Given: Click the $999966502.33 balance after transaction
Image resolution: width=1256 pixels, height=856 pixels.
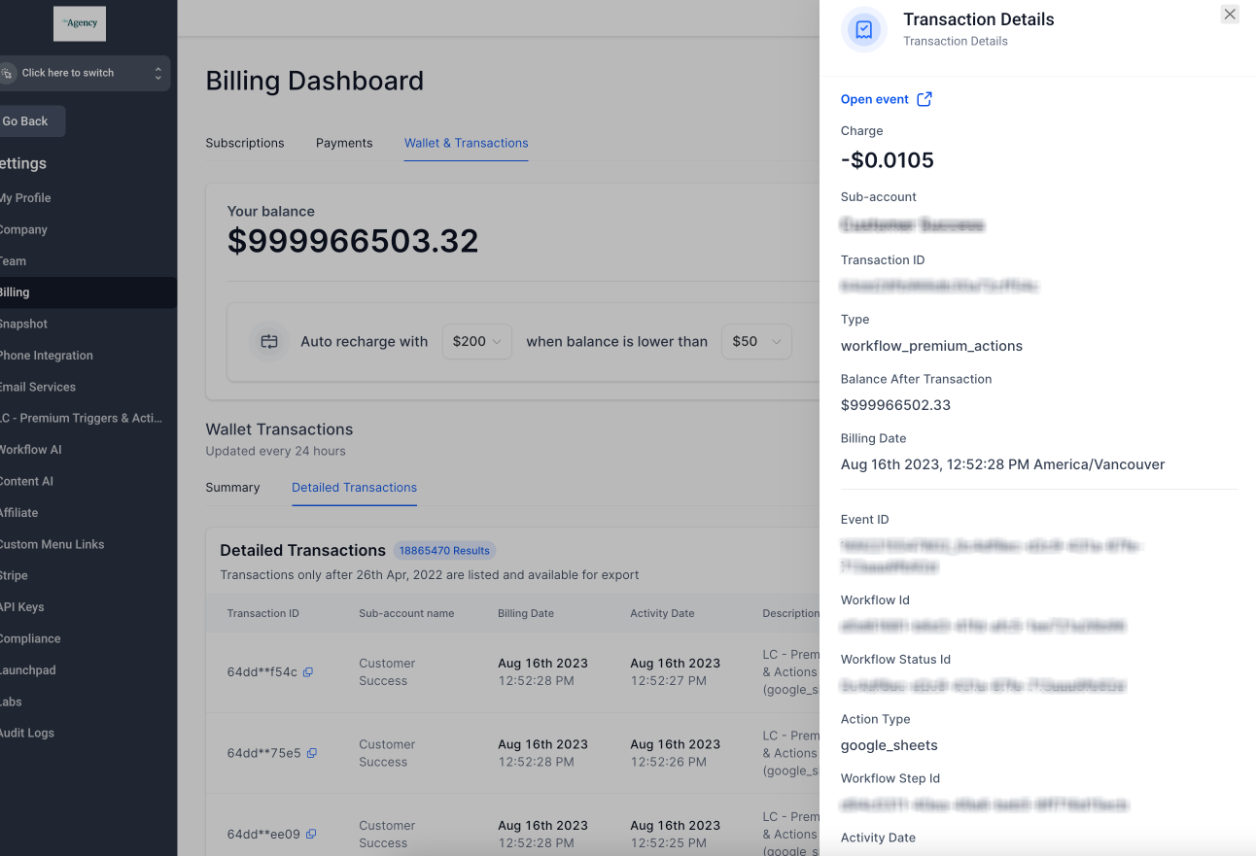Looking at the screenshot, I should point(896,405).
